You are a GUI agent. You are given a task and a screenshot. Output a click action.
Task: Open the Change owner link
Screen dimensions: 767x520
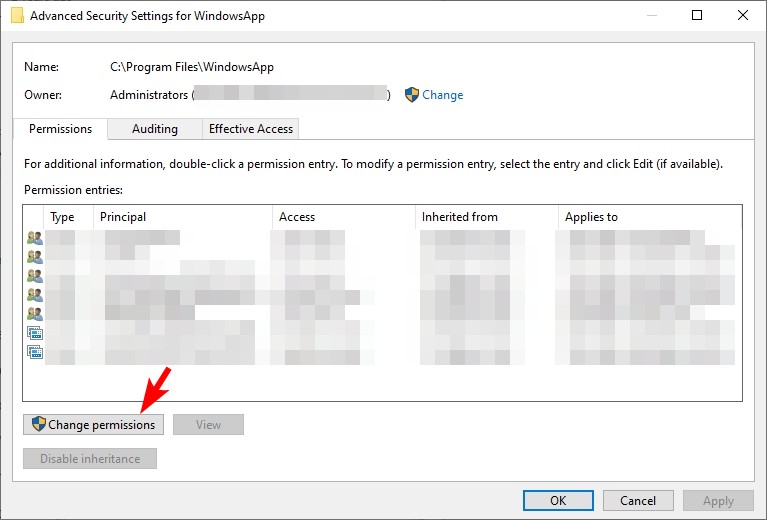click(442, 95)
